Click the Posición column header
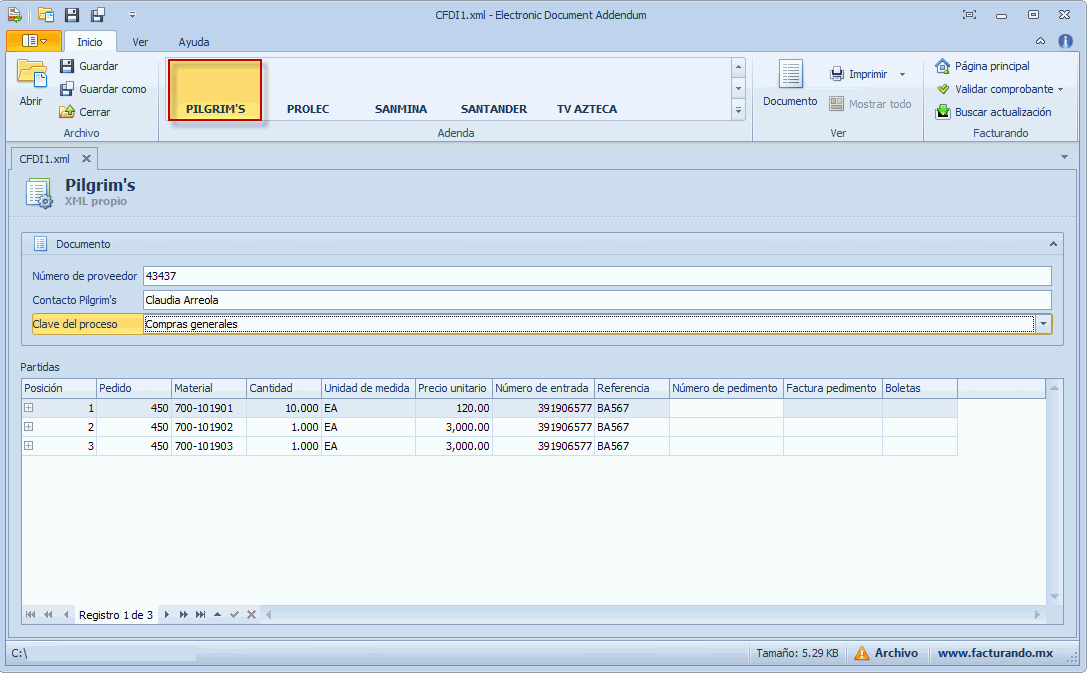 click(x=59, y=388)
